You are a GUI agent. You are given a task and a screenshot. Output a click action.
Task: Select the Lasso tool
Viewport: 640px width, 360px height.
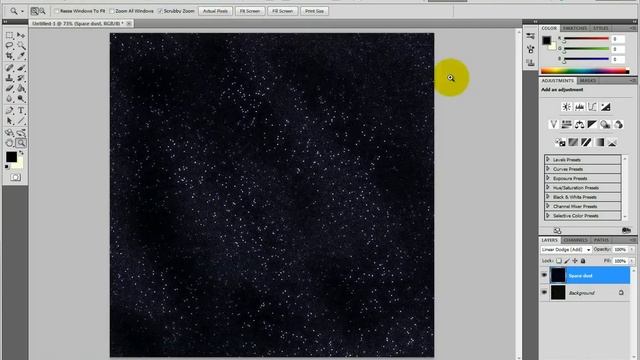(9, 46)
